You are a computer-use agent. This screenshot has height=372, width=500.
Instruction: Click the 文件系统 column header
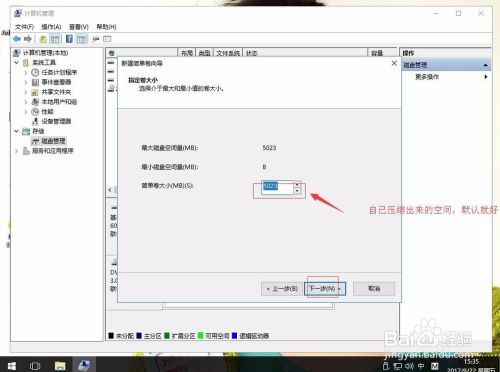click(228, 53)
